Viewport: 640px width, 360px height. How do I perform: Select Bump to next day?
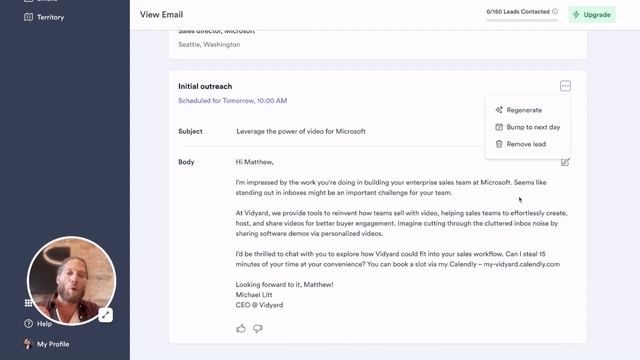point(527,127)
